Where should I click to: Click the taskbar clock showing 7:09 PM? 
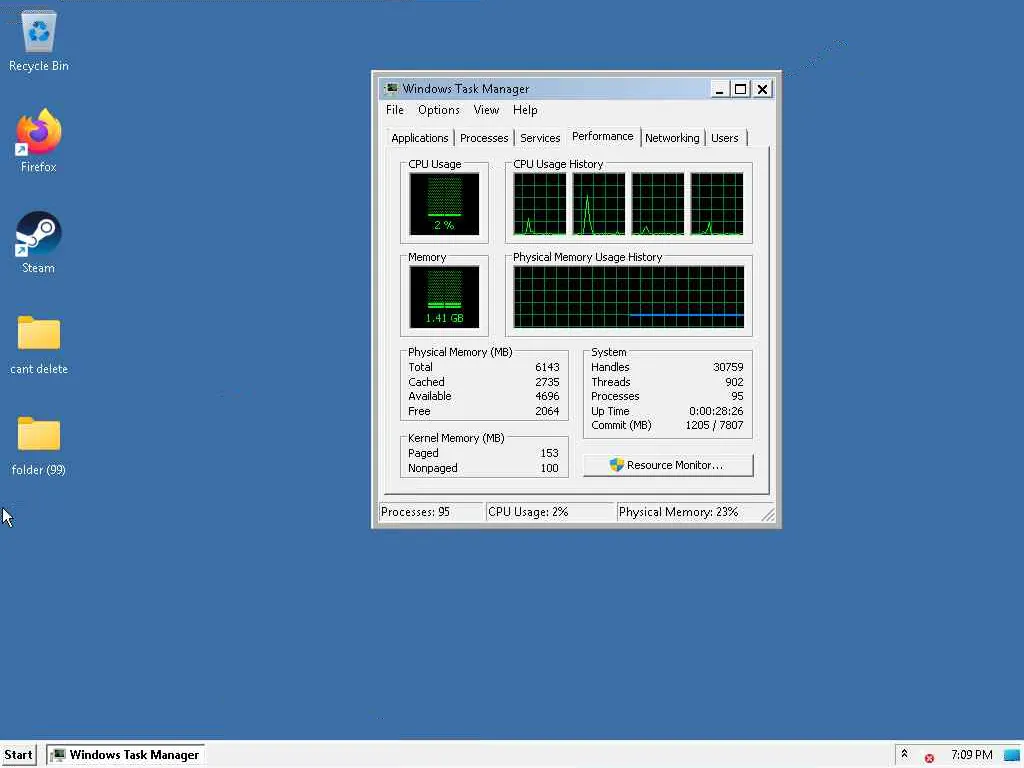click(971, 755)
